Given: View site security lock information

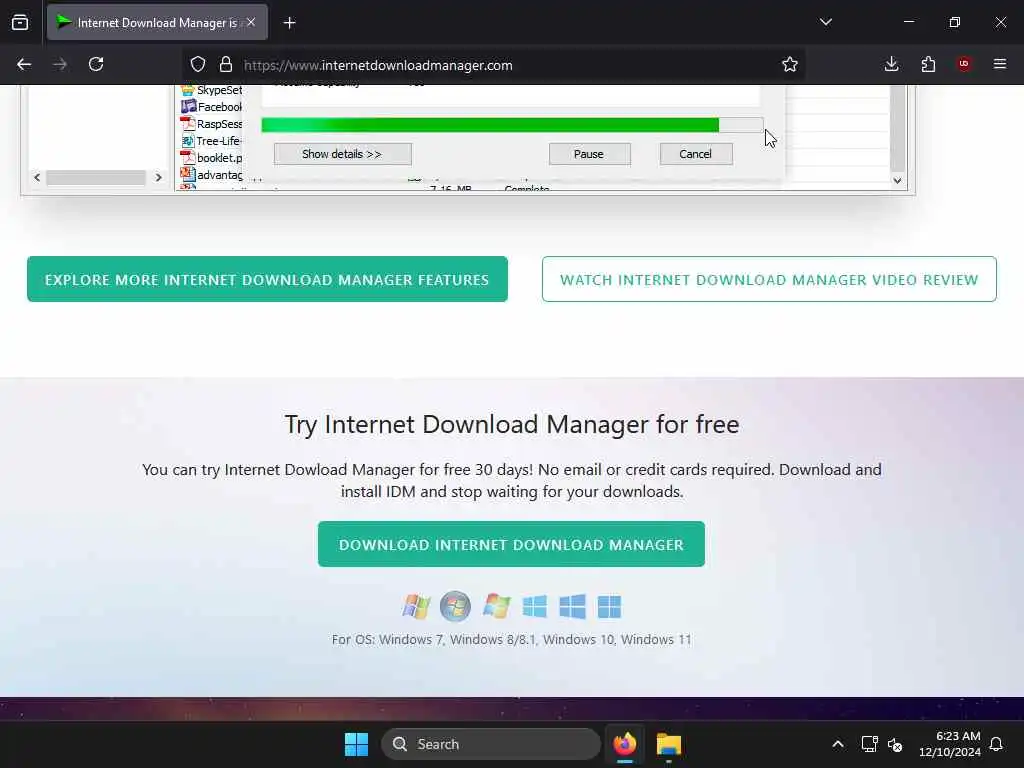Looking at the screenshot, I should (226, 65).
